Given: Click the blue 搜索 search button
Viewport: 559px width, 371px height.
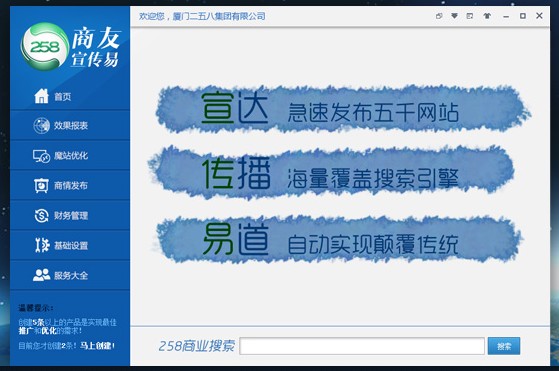Looking at the screenshot, I should pyautogui.click(x=504, y=346).
